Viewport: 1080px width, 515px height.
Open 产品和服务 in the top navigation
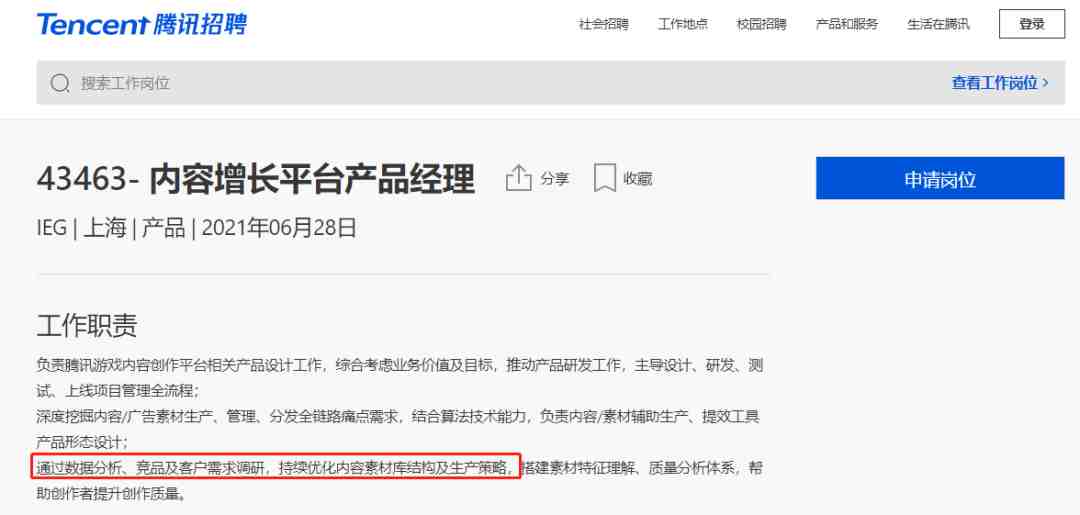(847, 24)
